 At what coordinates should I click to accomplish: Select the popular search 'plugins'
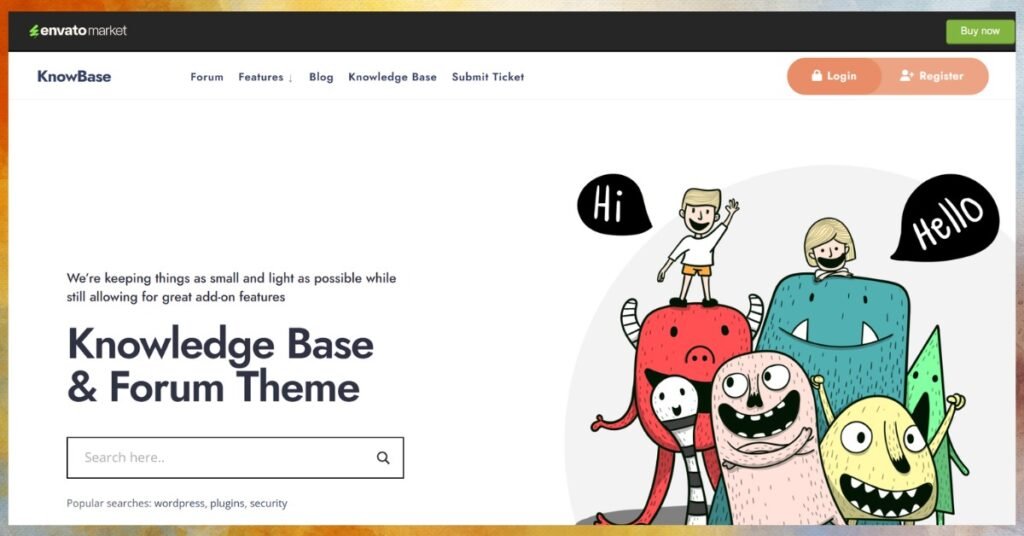pos(228,503)
